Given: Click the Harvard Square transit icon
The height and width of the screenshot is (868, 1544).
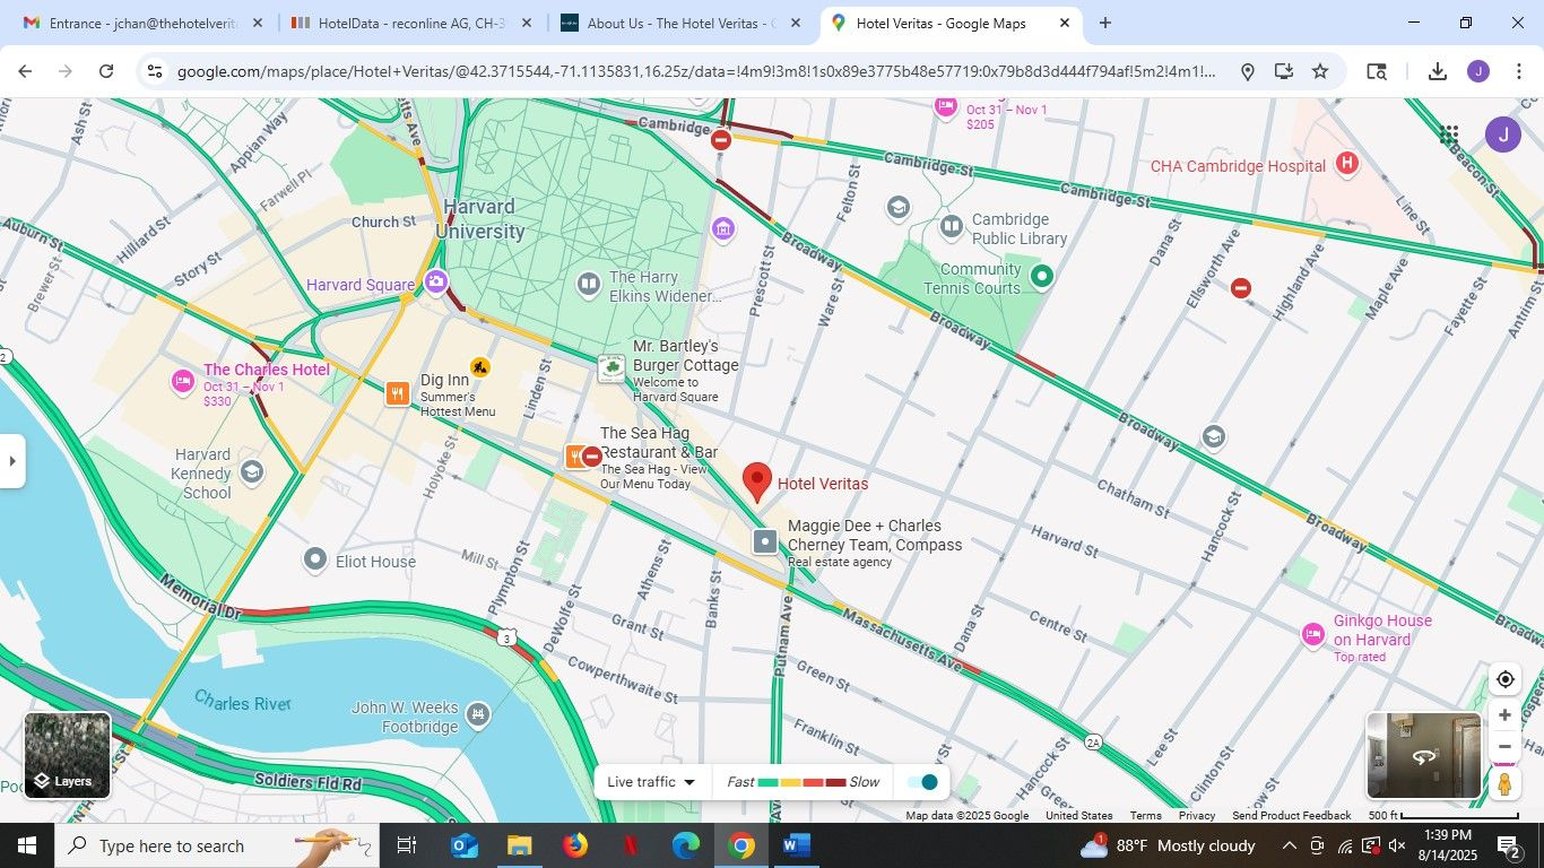Looking at the screenshot, I should (x=435, y=281).
